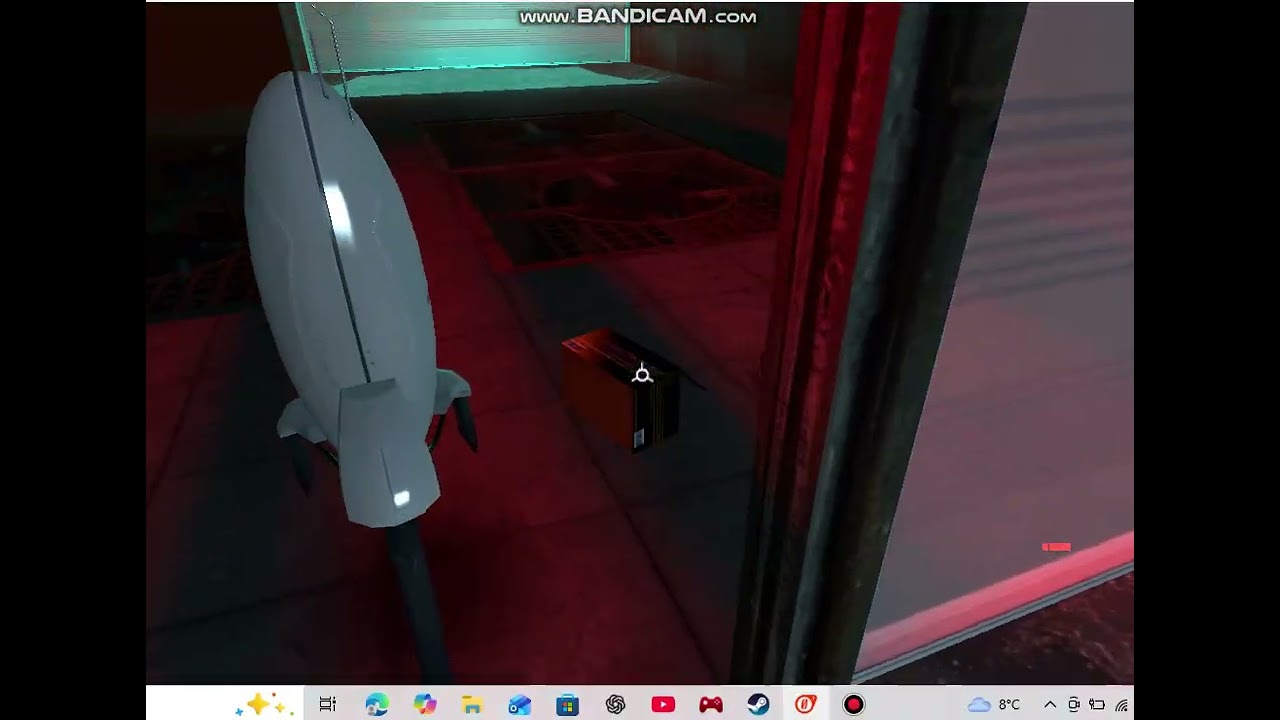1280x720 pixels.
Task: Launch Microsoft Edge from the taskbar
Action: pyautogui.click(x=376, y=705)
